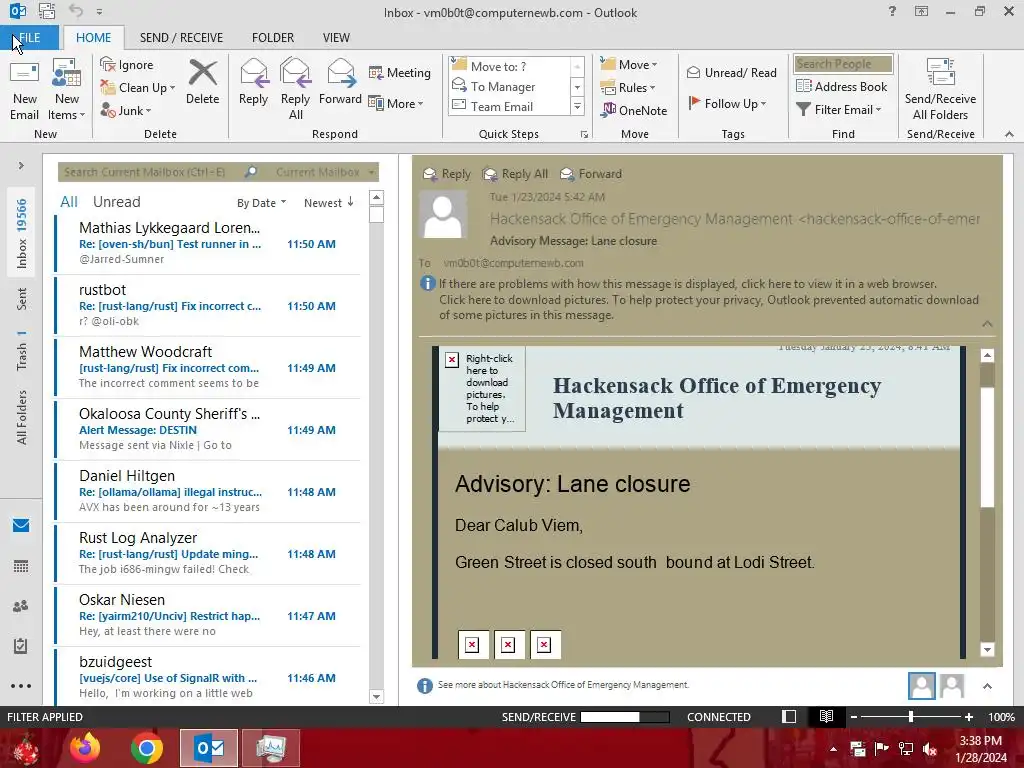Toggle Unread/Read status
Image resolution: width=1024 pixels, height=768 pixels.
click(732, 72)
